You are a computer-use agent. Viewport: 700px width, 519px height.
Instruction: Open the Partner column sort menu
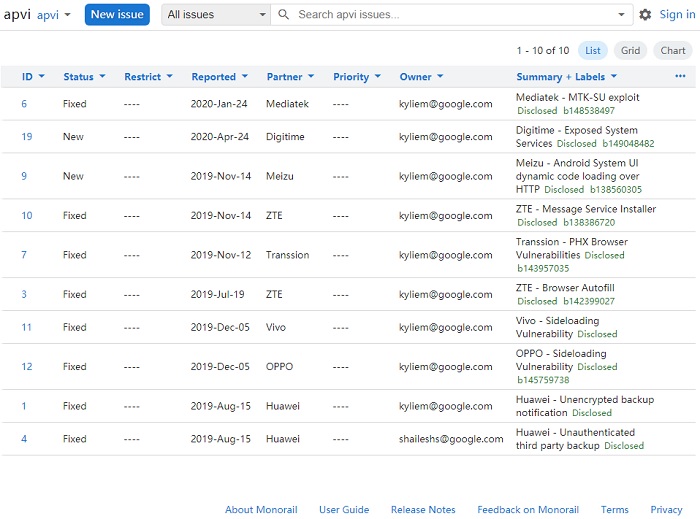point(290,77)
